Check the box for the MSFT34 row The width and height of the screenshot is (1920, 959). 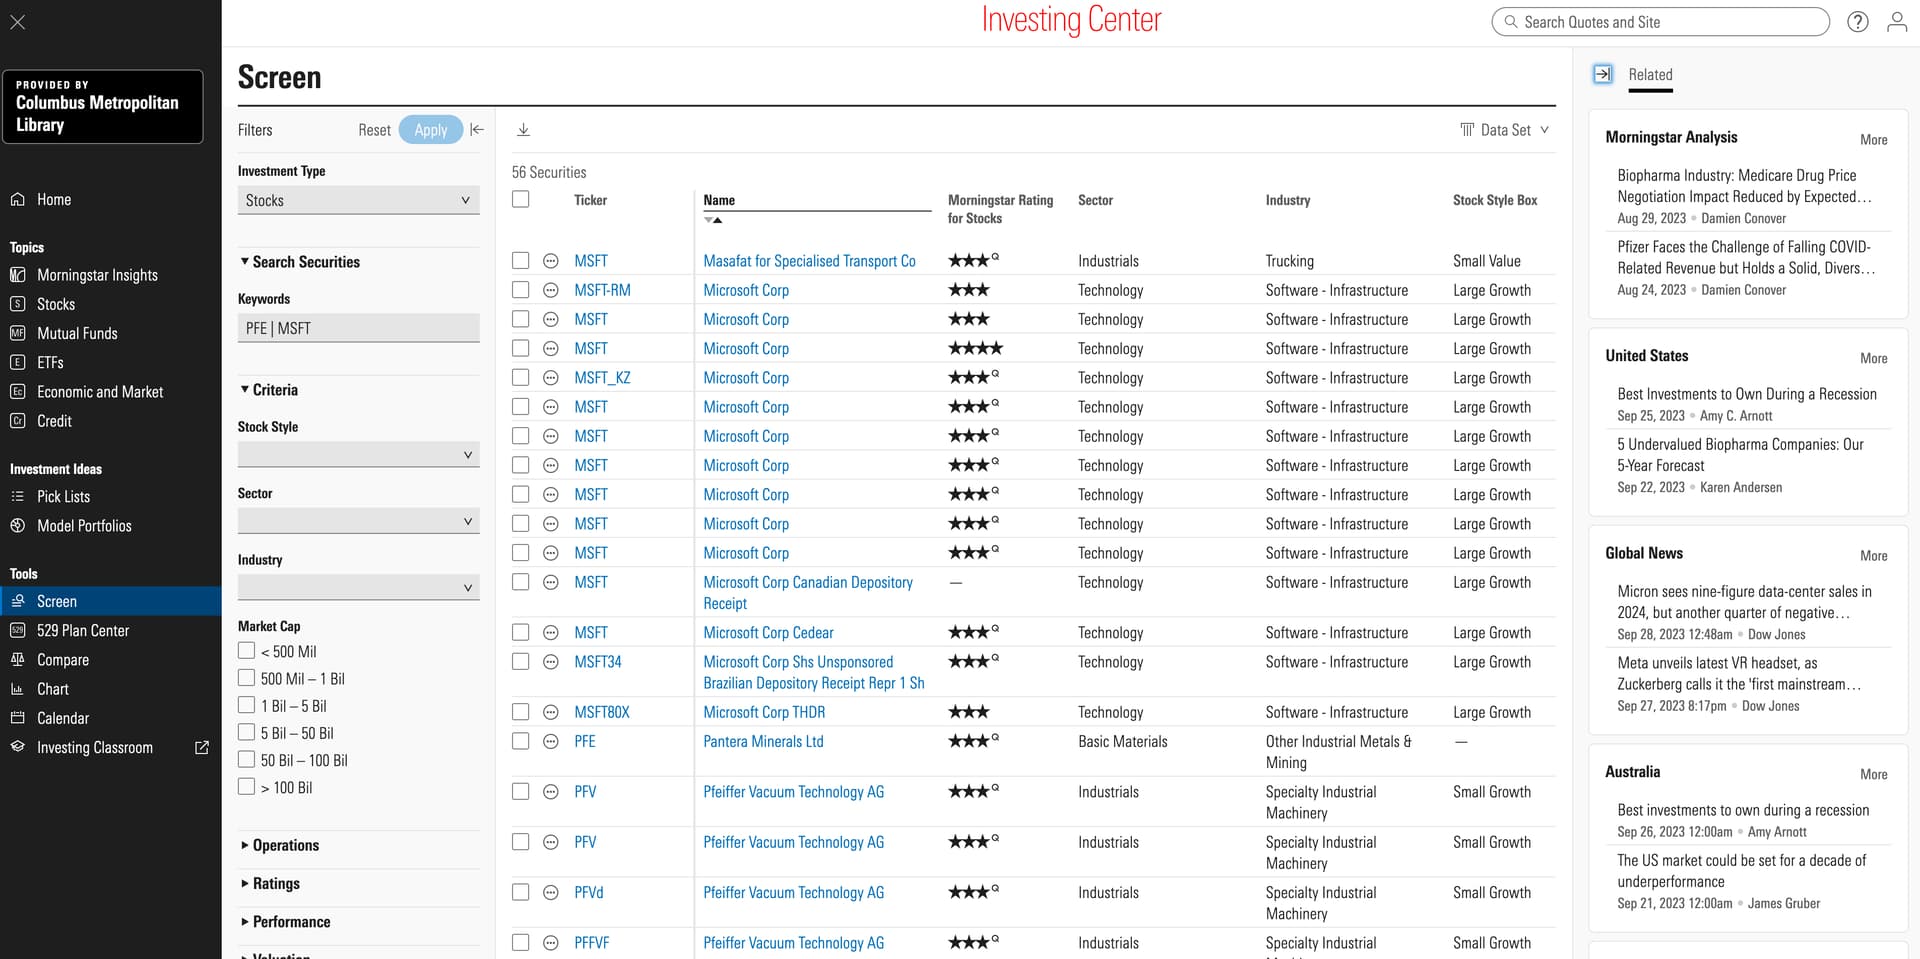pos(520,661)
